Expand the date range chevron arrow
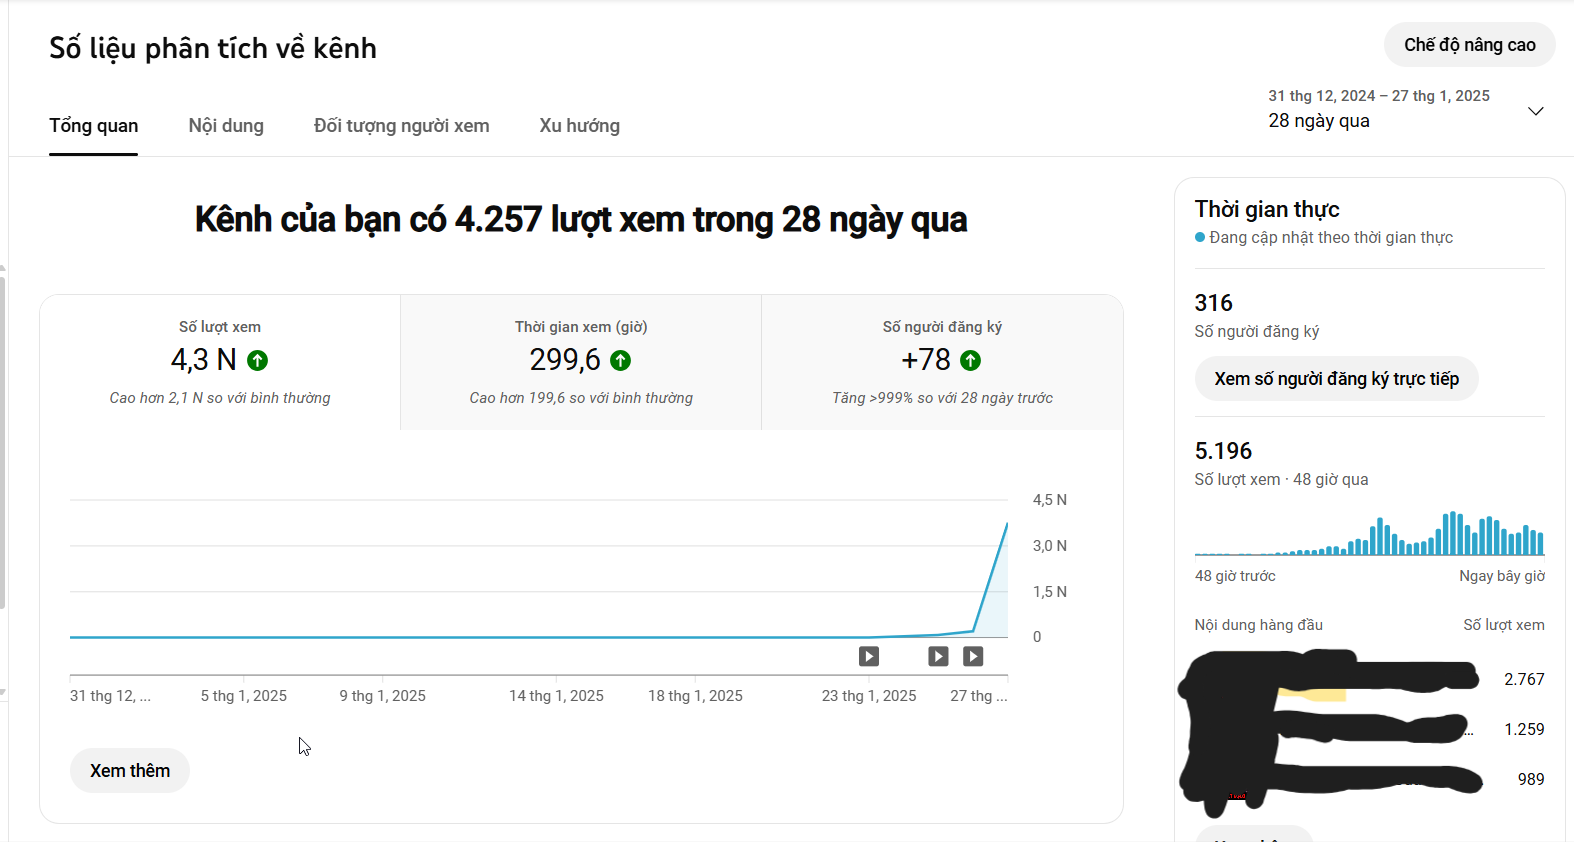 coord(1536,111)
